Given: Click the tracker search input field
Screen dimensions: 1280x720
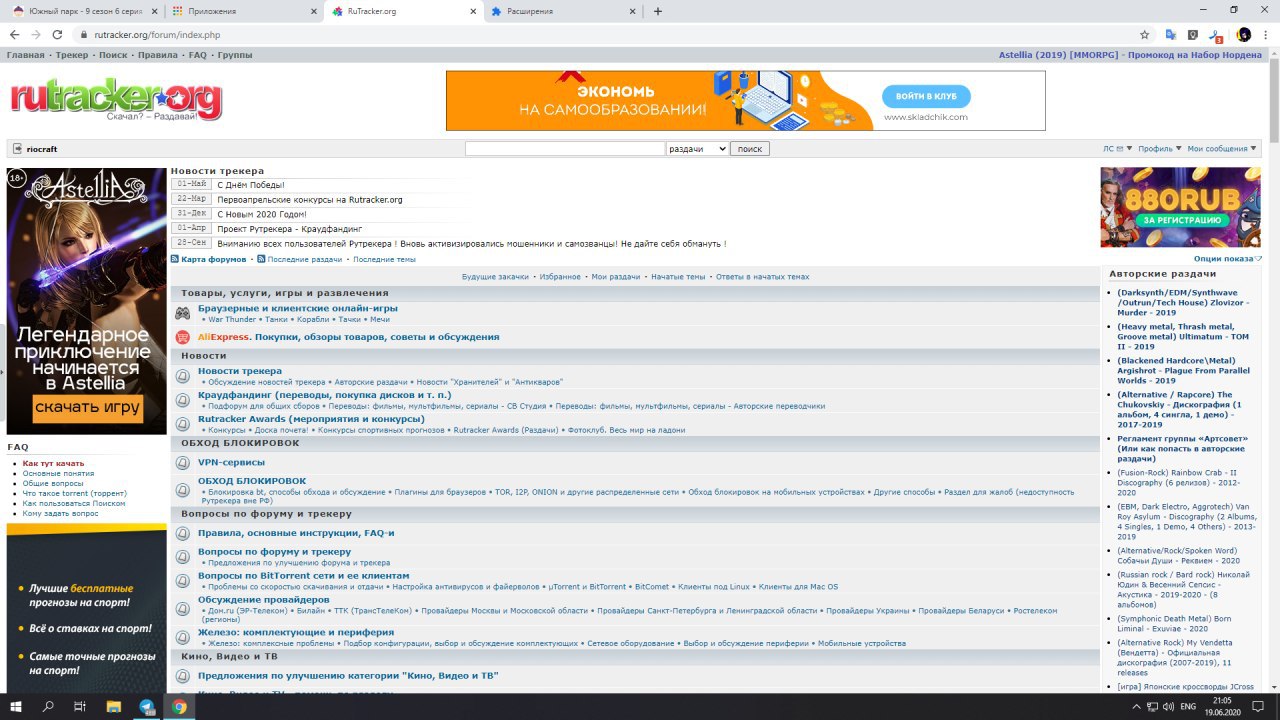Looking at the screenshot, I should click(565, 149).
